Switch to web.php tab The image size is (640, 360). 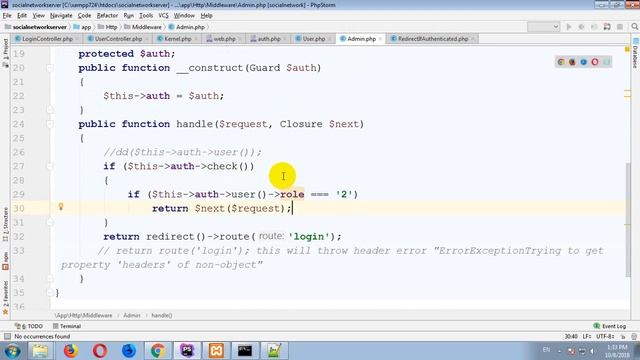[224, 39]
